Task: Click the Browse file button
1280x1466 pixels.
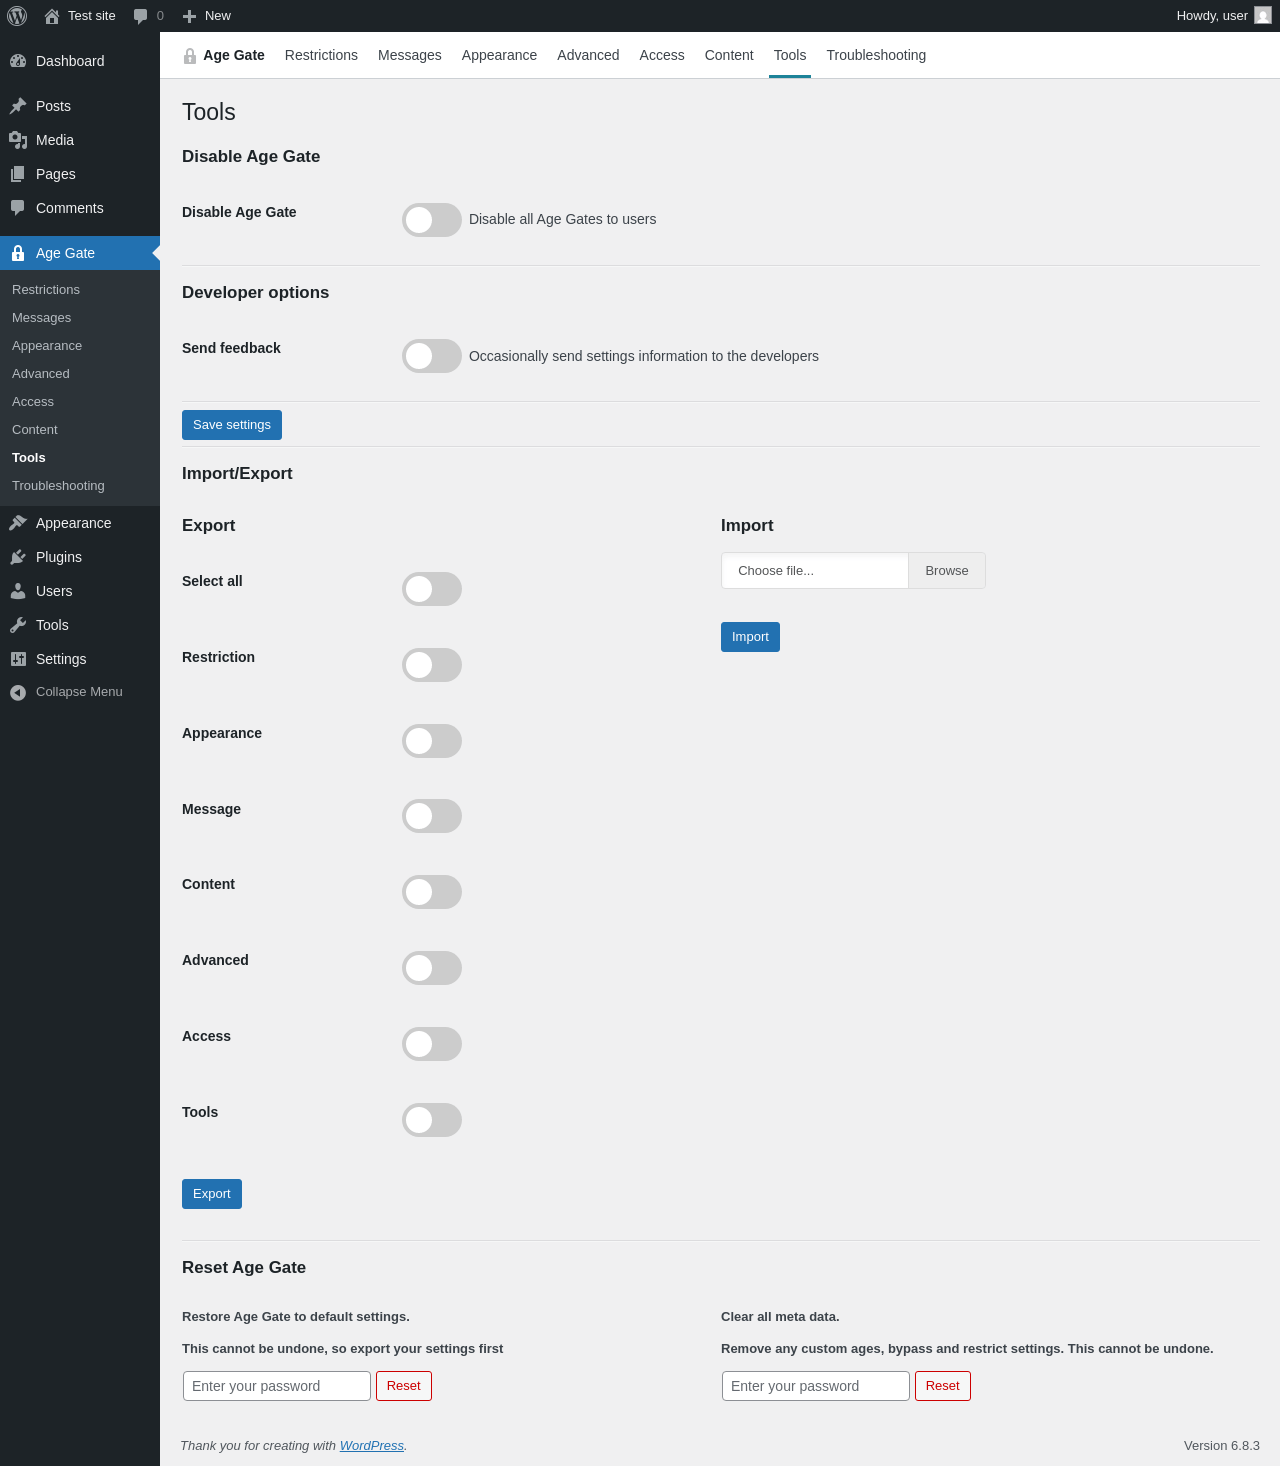Action: [947, 571]
